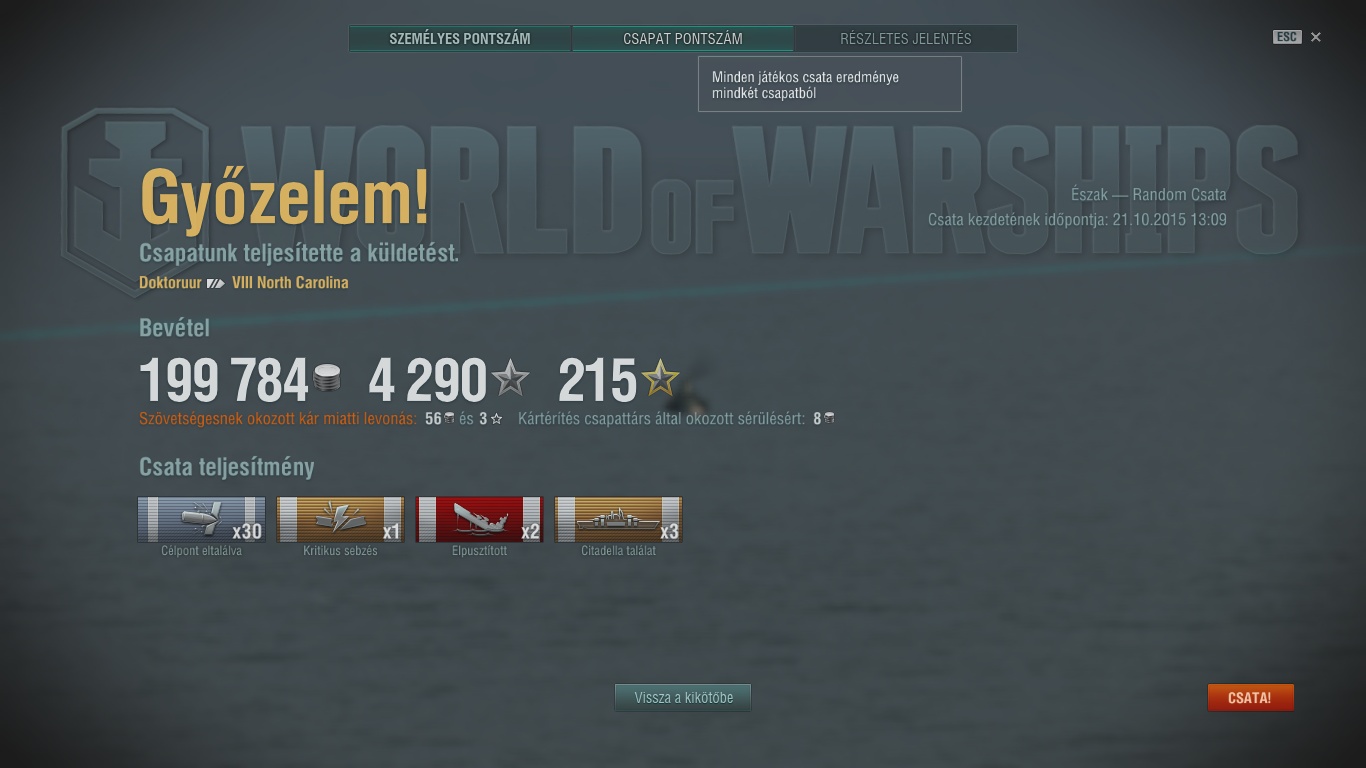Viewport: 1366px width, 768px height.
Task: Click the tooltip about all players' results
Action: point(830,84)
